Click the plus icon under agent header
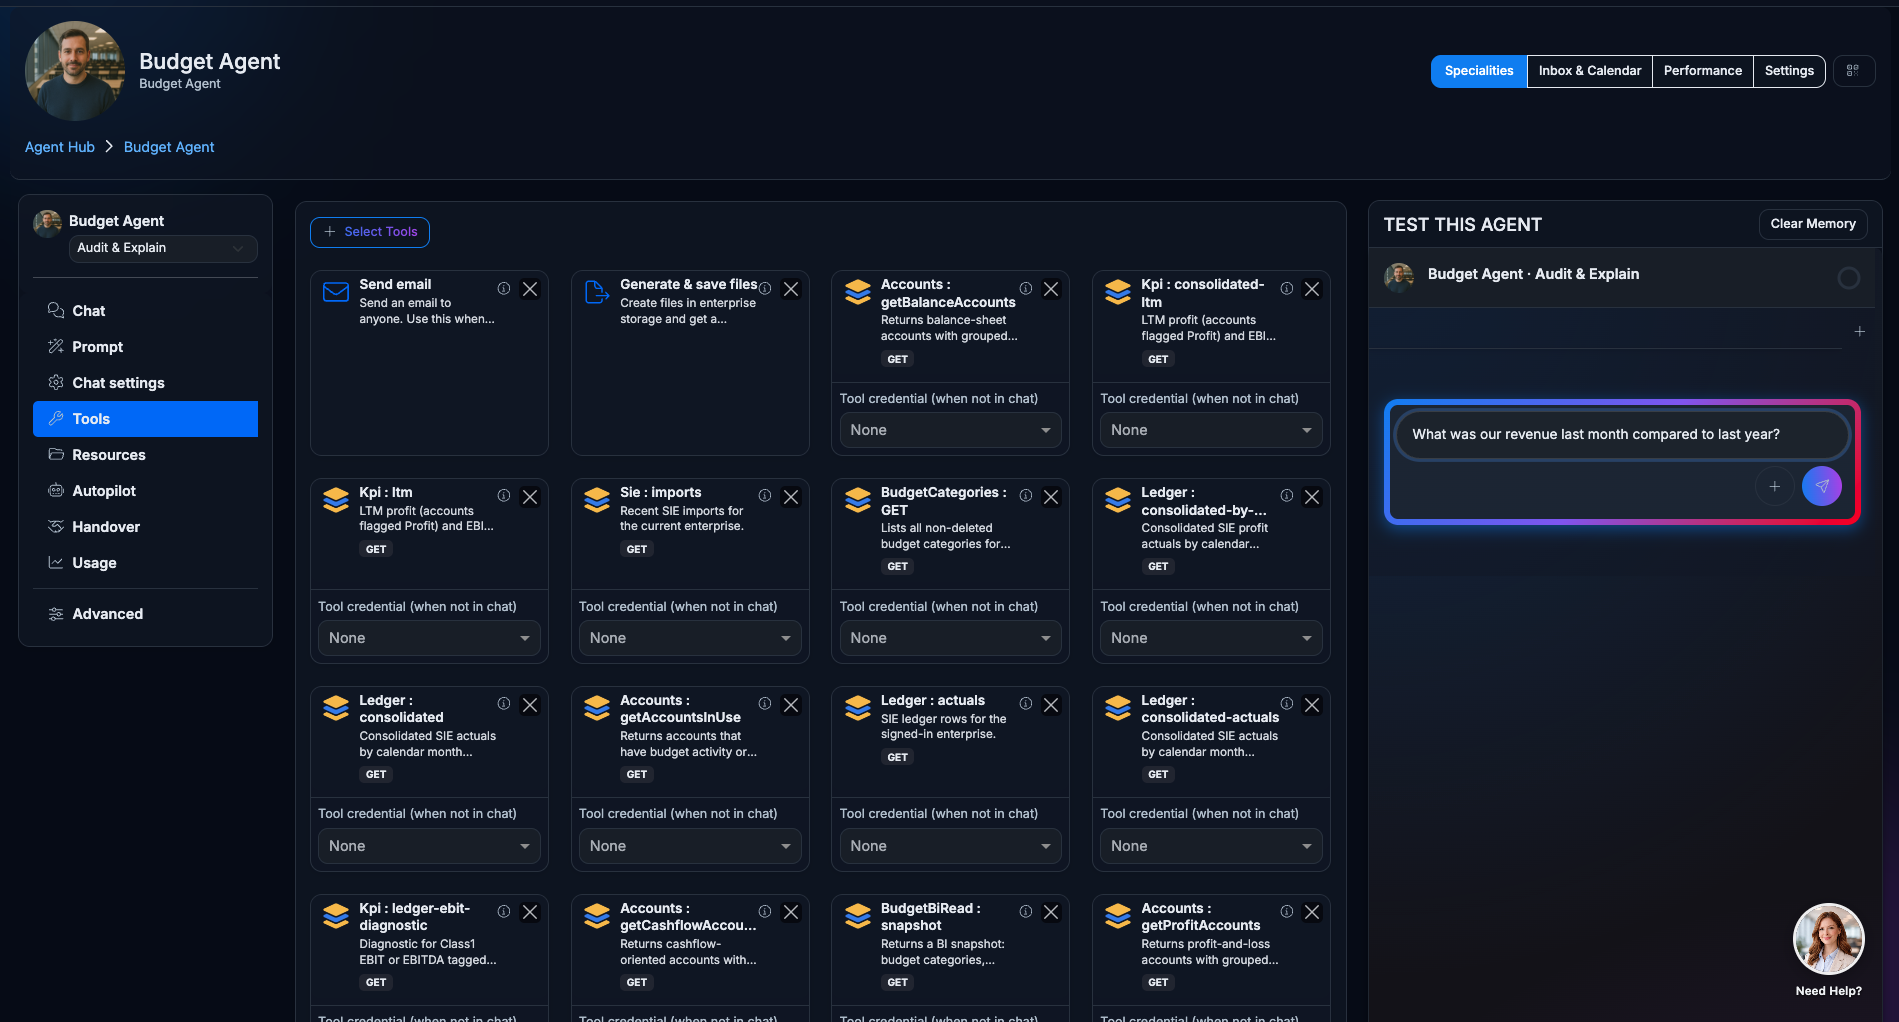Image resolution: width=1899 pixels, height=1022 pixels. pyautogui.click(x=1860, y=331)
